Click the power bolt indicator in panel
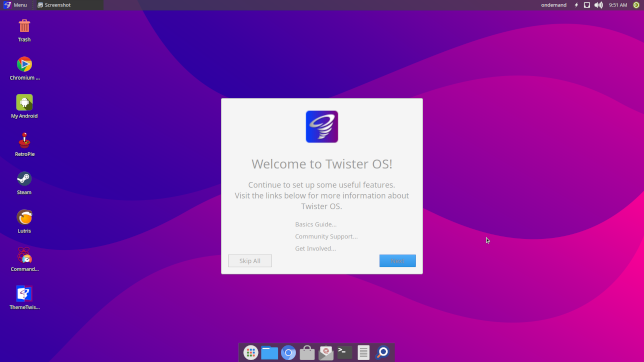This screenshot has width=644, height=362. pyautogui.click(x=576, y=5)
